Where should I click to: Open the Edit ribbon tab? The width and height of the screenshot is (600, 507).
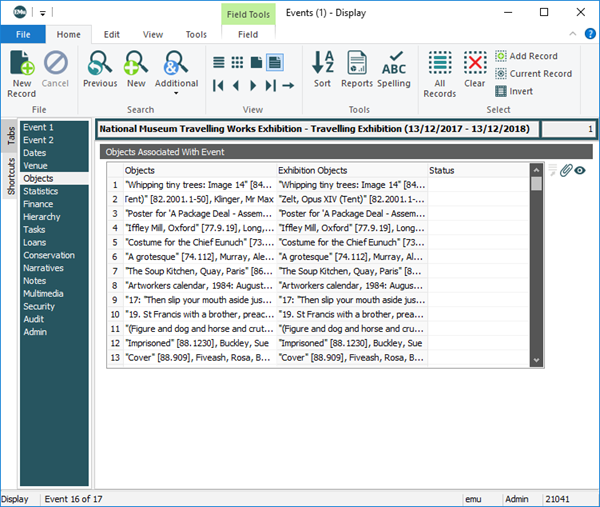pyautogui.click(x=112, y=34)
